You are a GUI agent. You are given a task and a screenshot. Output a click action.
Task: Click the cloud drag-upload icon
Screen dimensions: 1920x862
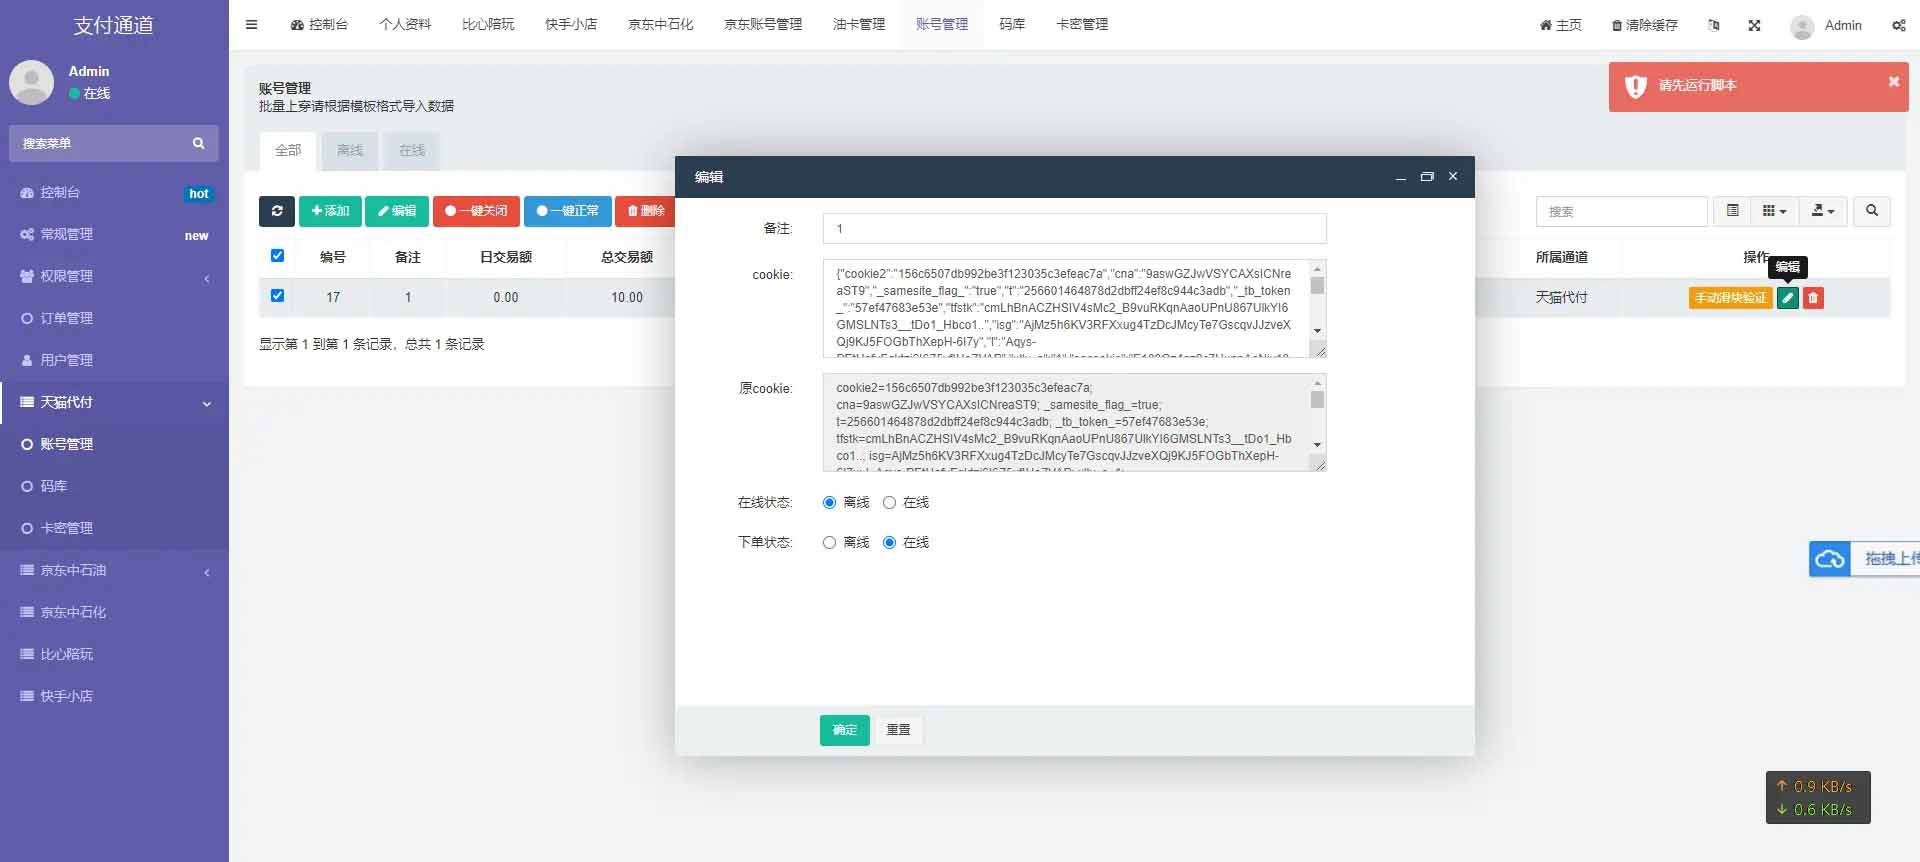click(x=1830, y=559)
